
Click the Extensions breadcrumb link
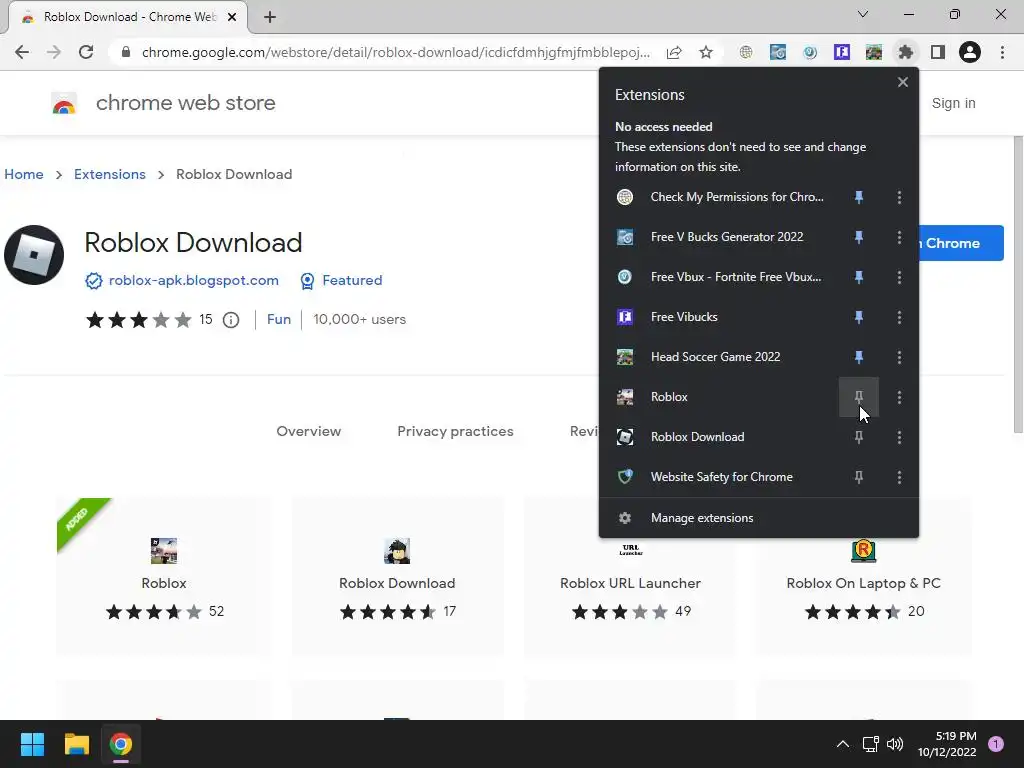110,174
